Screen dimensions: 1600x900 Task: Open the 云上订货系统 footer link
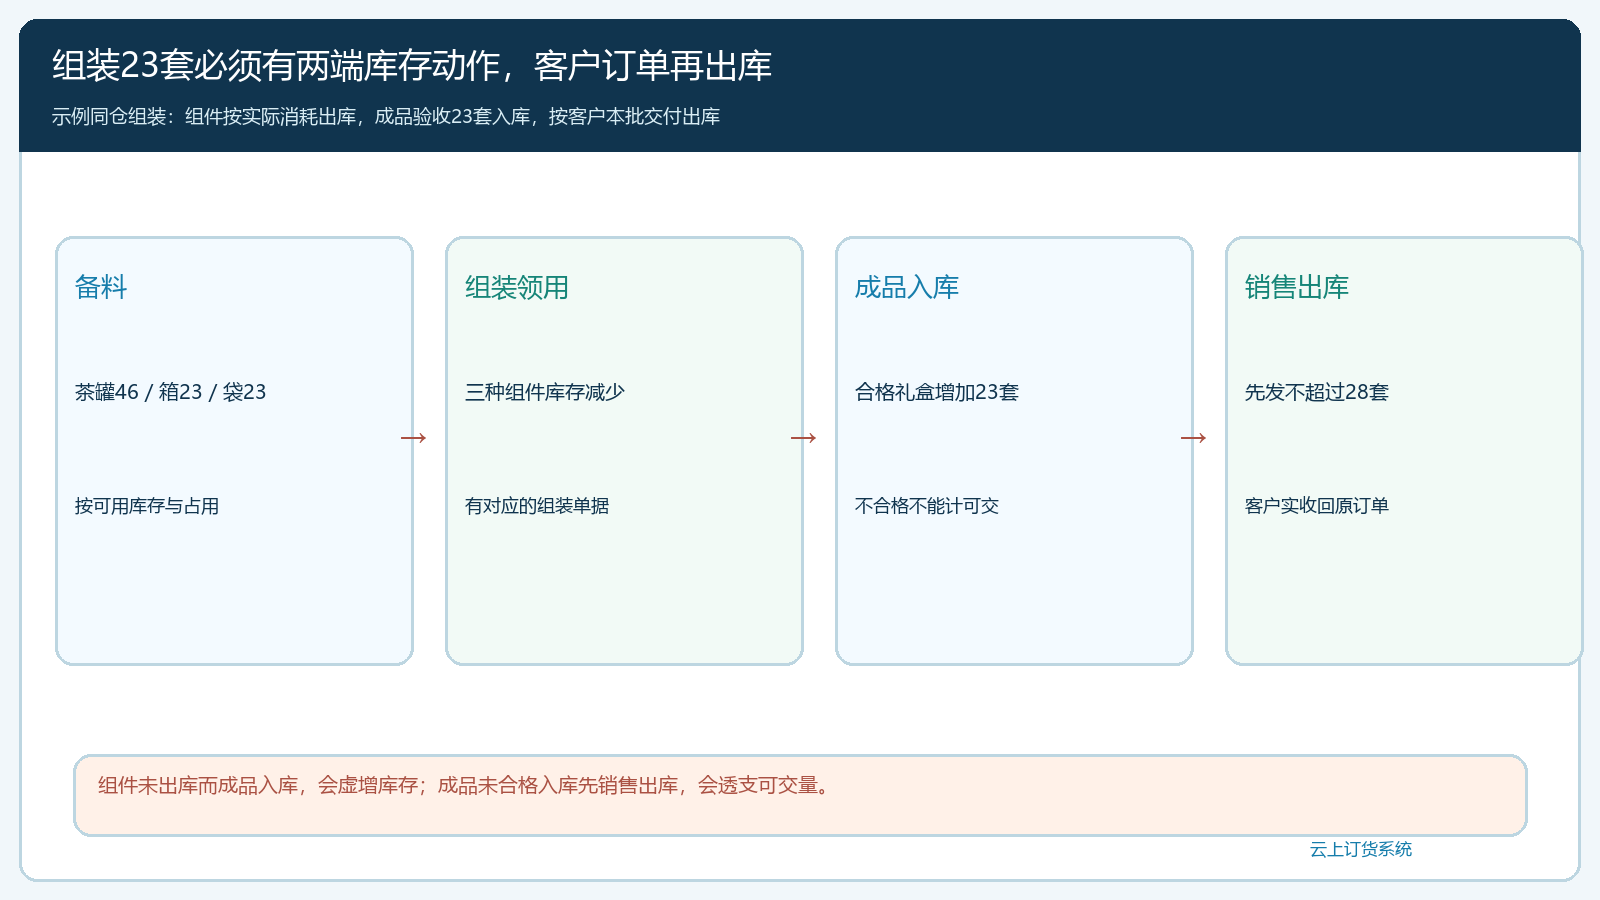click(x=1361, y=849)
